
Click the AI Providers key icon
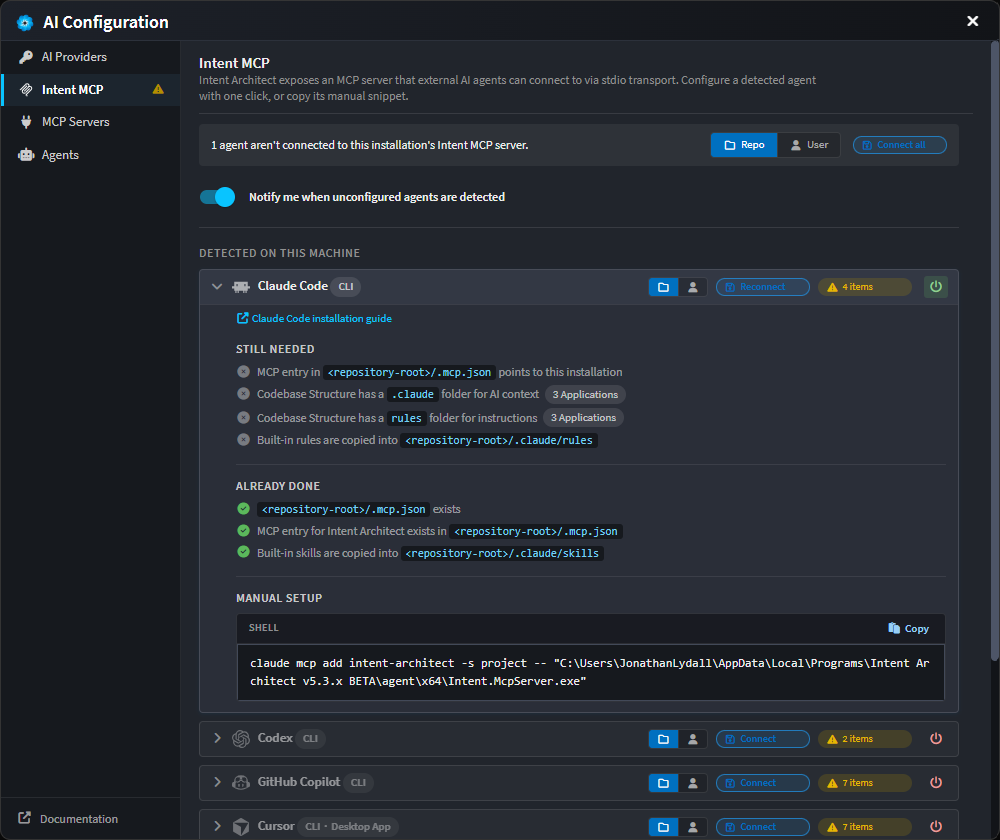point(26,57)
